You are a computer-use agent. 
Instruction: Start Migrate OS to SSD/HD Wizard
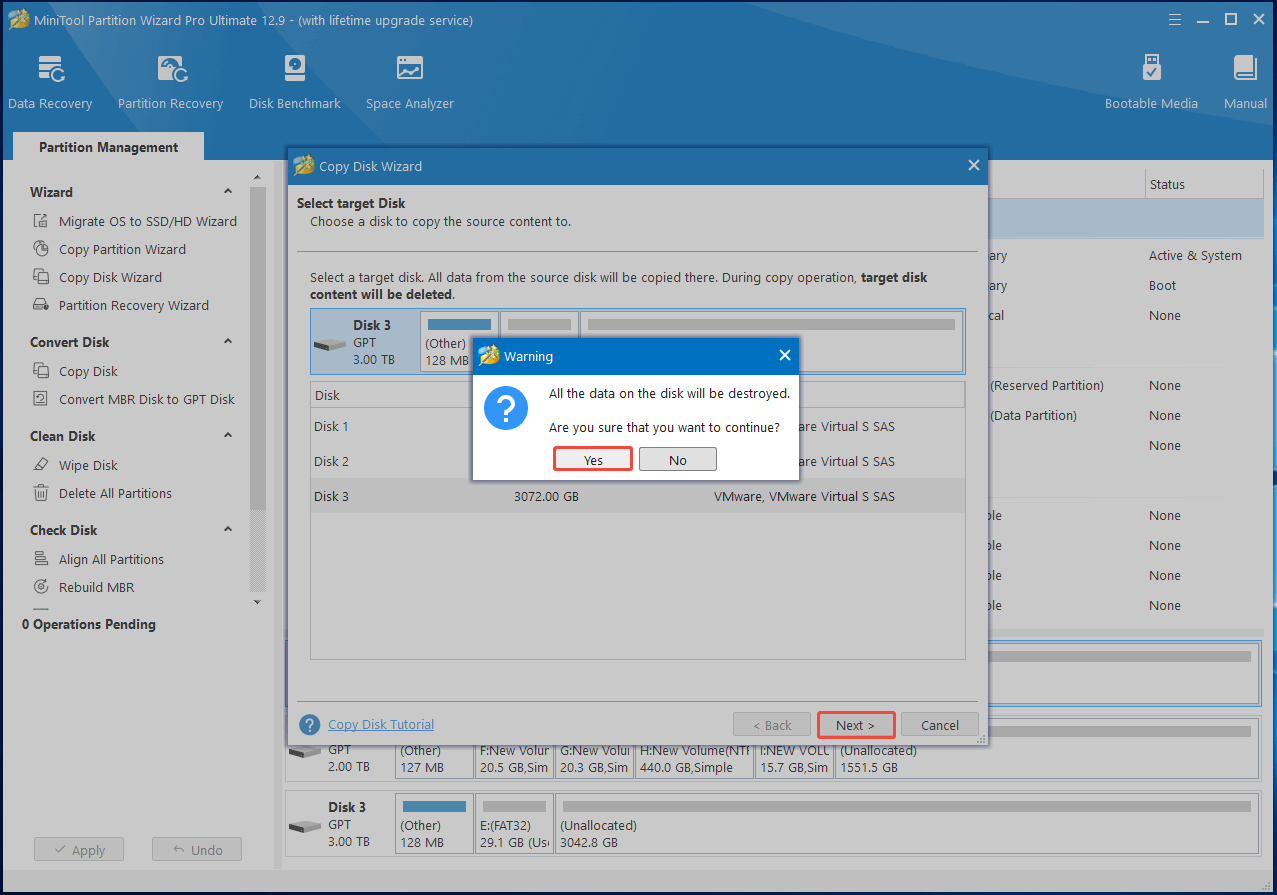tap(147, 221)
